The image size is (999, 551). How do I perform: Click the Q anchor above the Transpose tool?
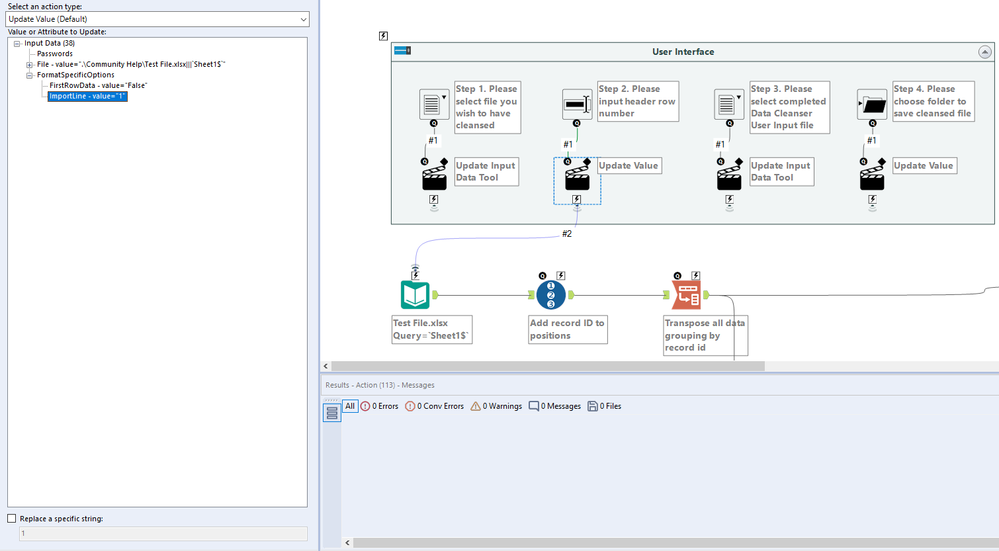point(678,276)
